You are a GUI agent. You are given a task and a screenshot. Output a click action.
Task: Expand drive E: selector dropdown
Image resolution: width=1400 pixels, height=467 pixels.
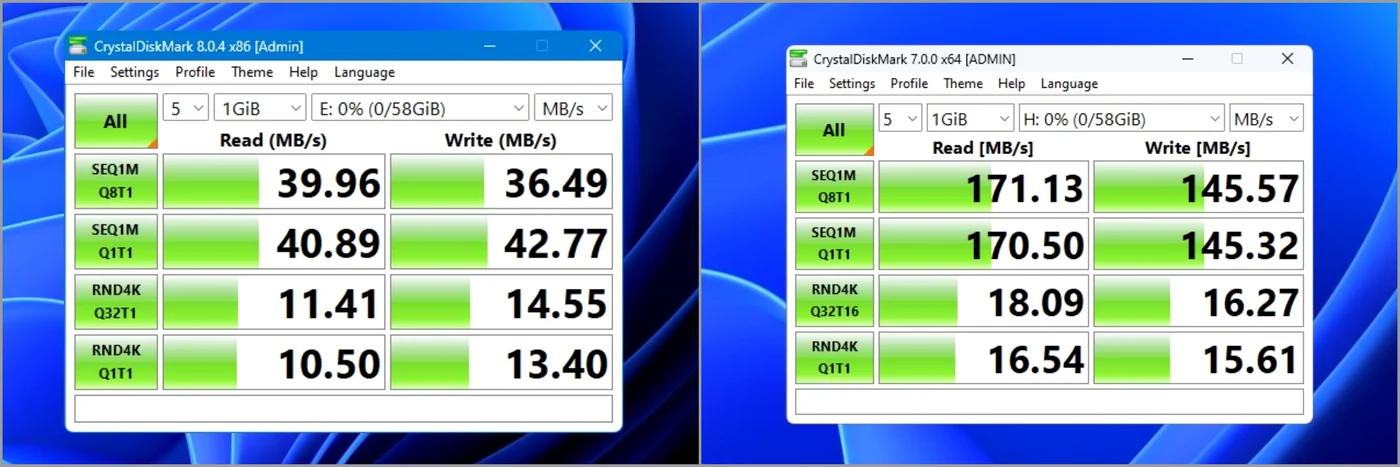pyautogui.click(x=420, y=108)
